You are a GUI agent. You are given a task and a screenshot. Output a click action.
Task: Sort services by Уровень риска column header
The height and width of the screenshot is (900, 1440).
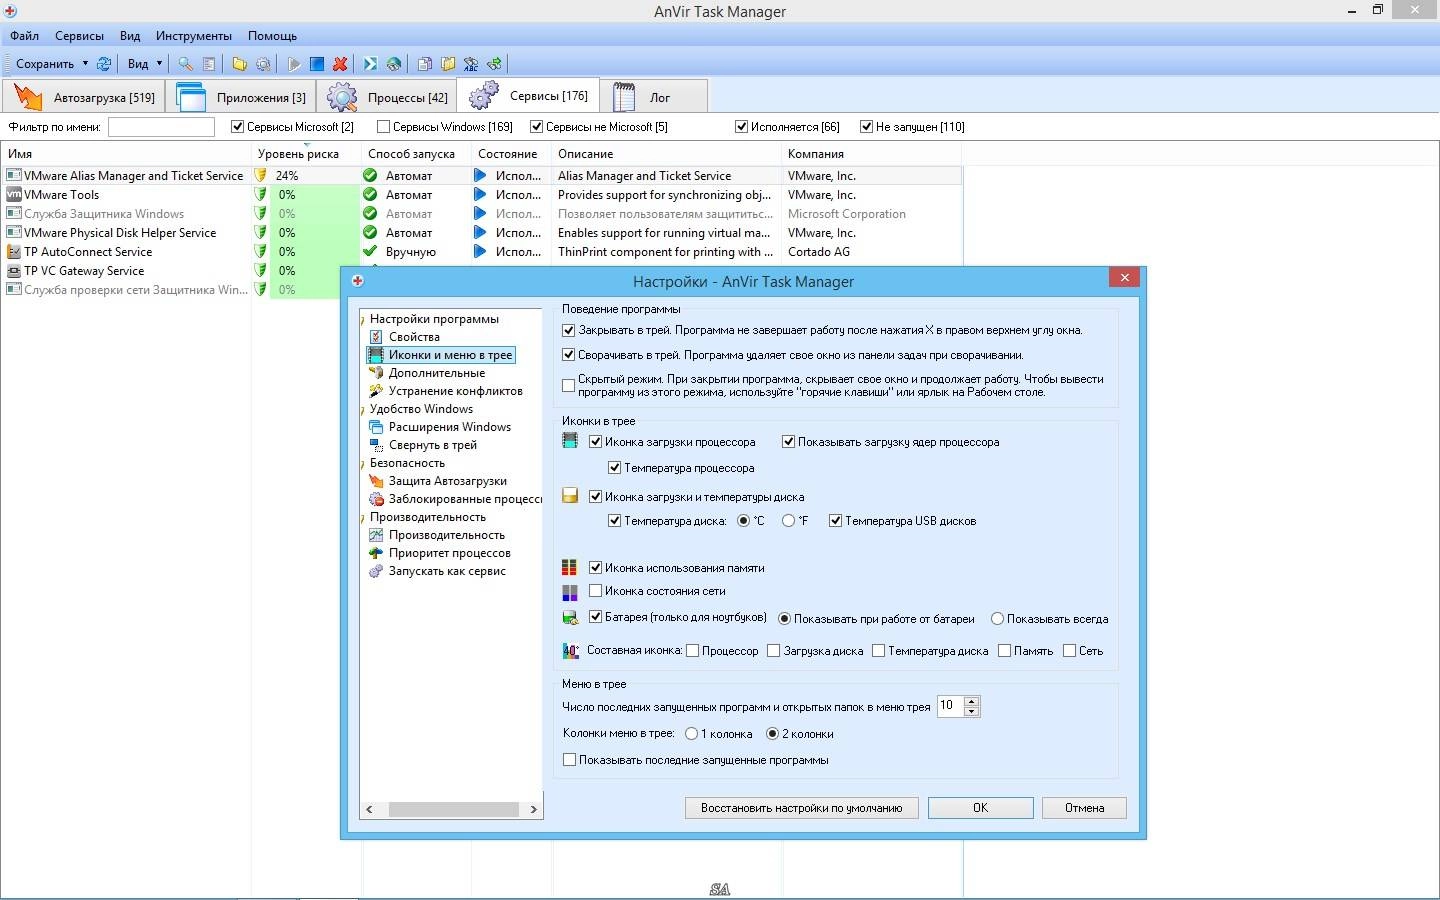(306, 154)
